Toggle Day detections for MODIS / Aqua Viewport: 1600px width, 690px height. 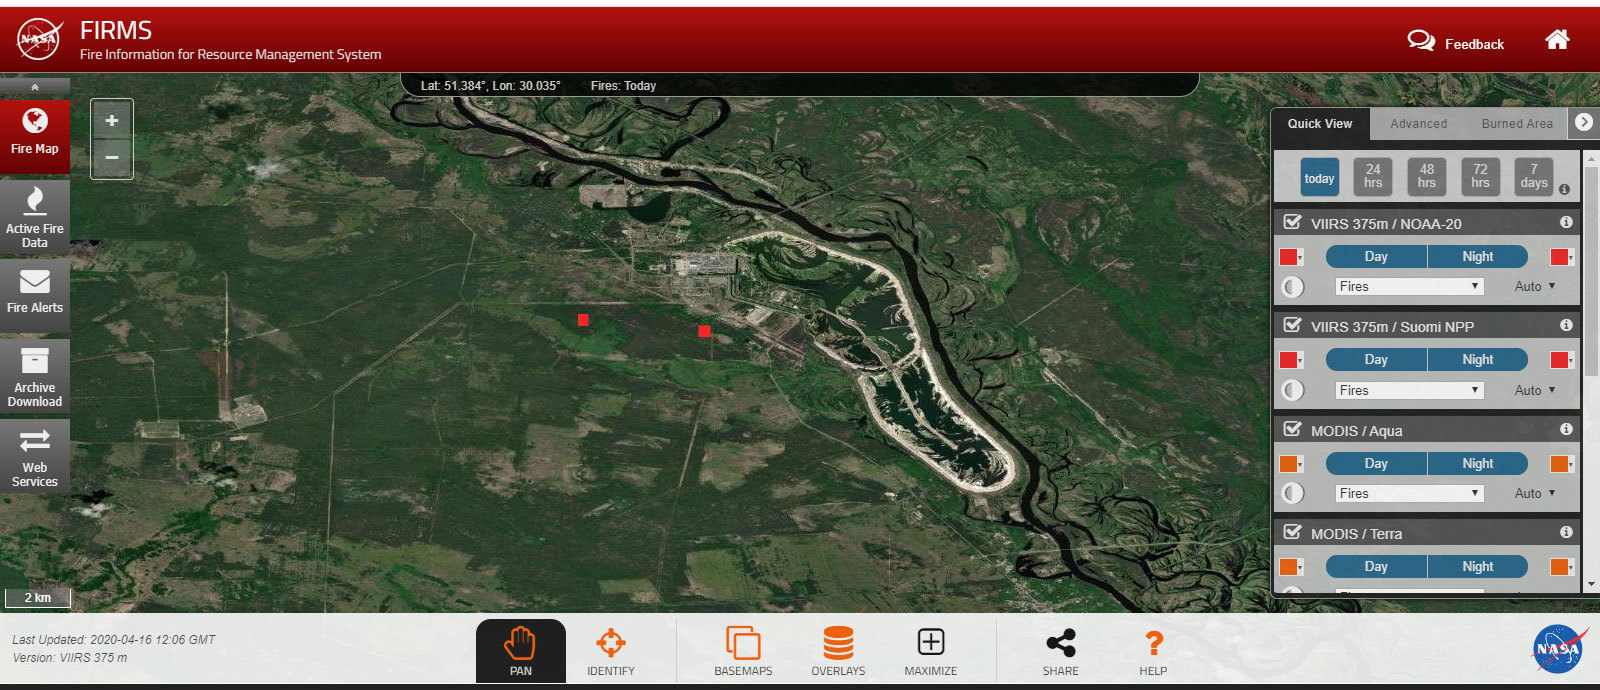point(1376,464)
